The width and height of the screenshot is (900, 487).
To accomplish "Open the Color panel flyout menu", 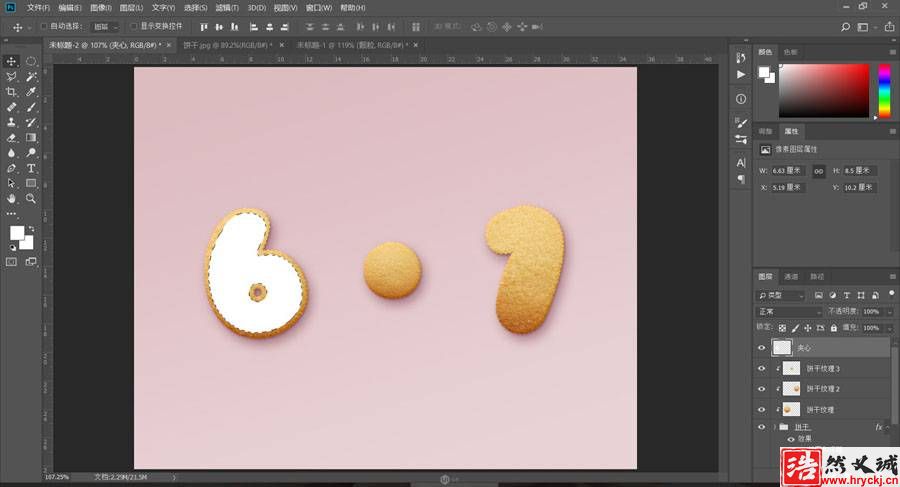I will 893,52.
